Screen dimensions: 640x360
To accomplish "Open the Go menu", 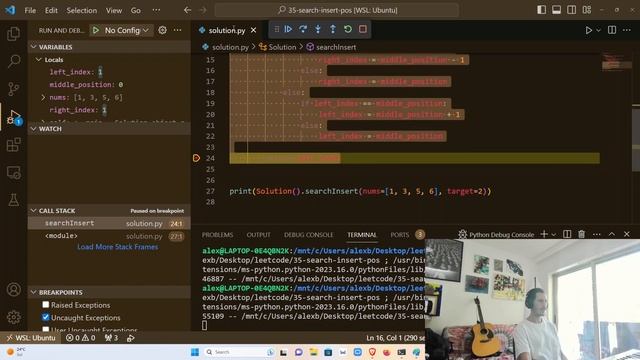I will 136,10.
